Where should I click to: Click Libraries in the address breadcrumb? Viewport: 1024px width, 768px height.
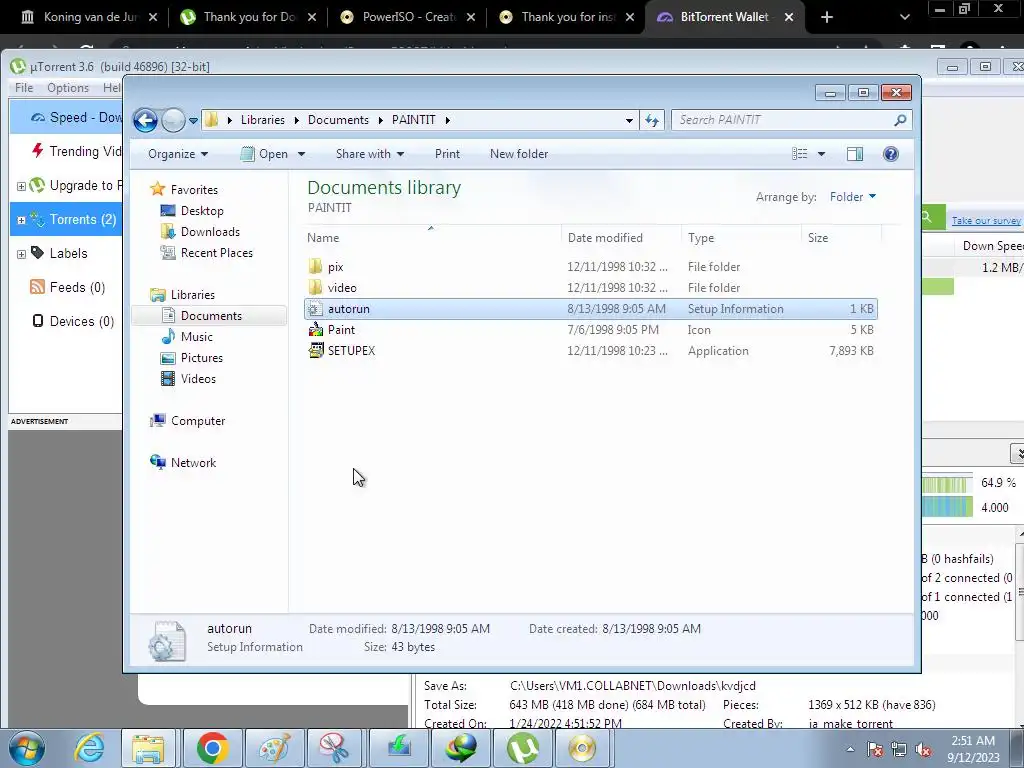[263, 120]
